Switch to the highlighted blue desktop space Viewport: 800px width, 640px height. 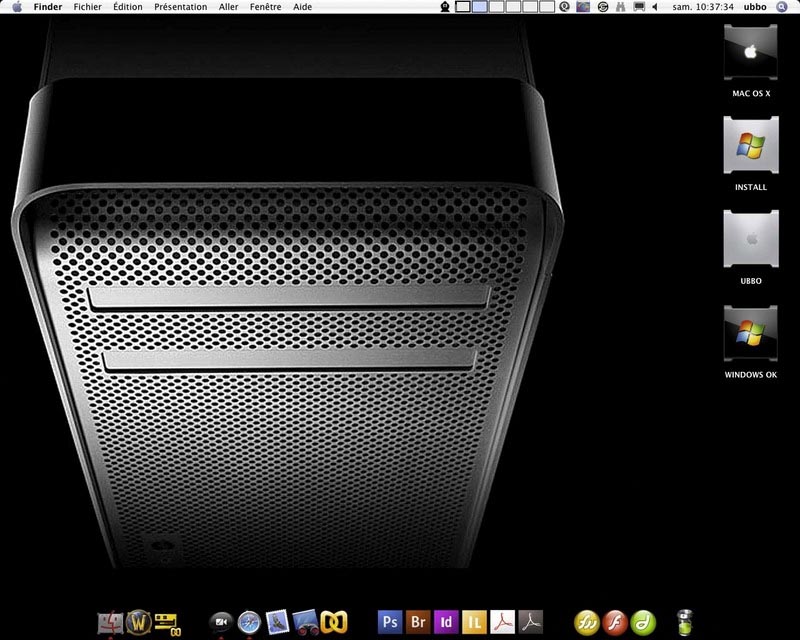point(480,7)
